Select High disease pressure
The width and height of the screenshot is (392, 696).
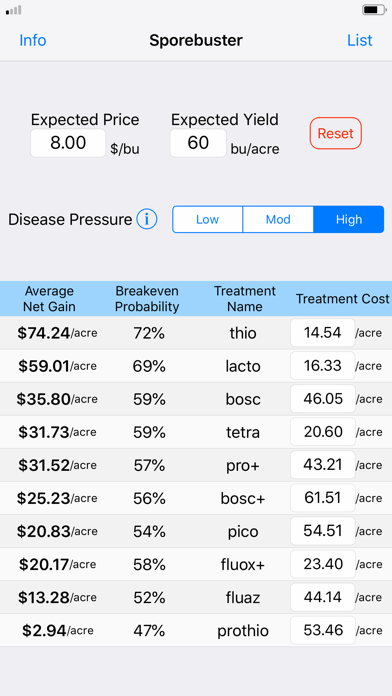348,219
